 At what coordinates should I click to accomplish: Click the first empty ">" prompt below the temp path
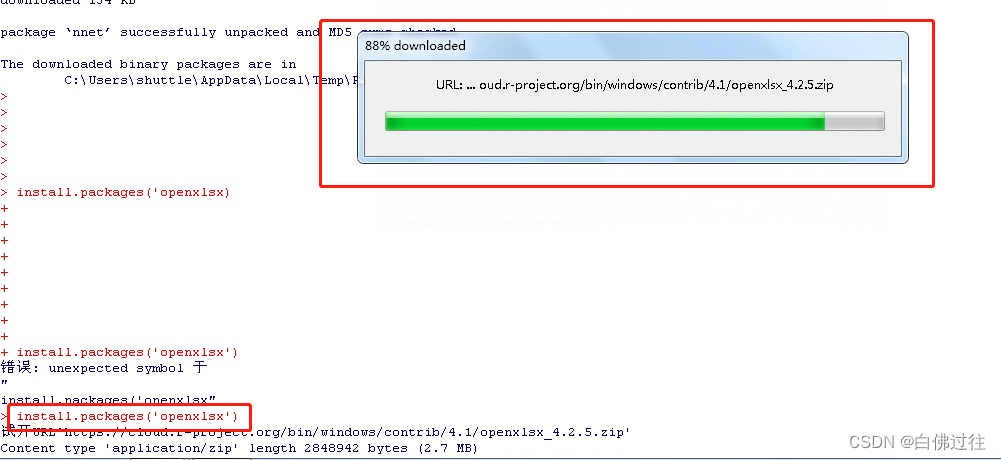4,96
